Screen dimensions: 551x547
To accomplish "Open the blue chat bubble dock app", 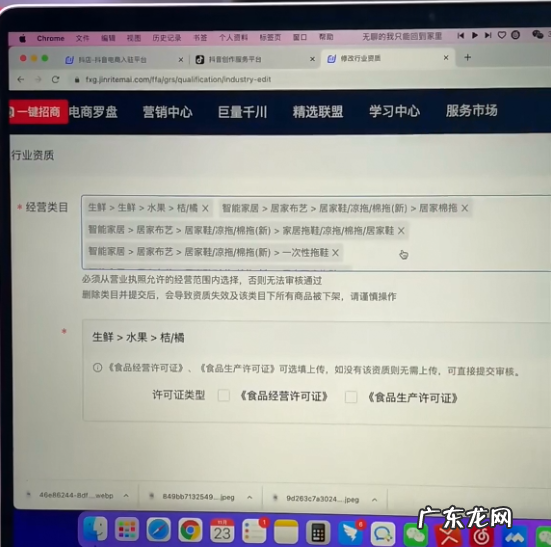I will pos(382,534).
